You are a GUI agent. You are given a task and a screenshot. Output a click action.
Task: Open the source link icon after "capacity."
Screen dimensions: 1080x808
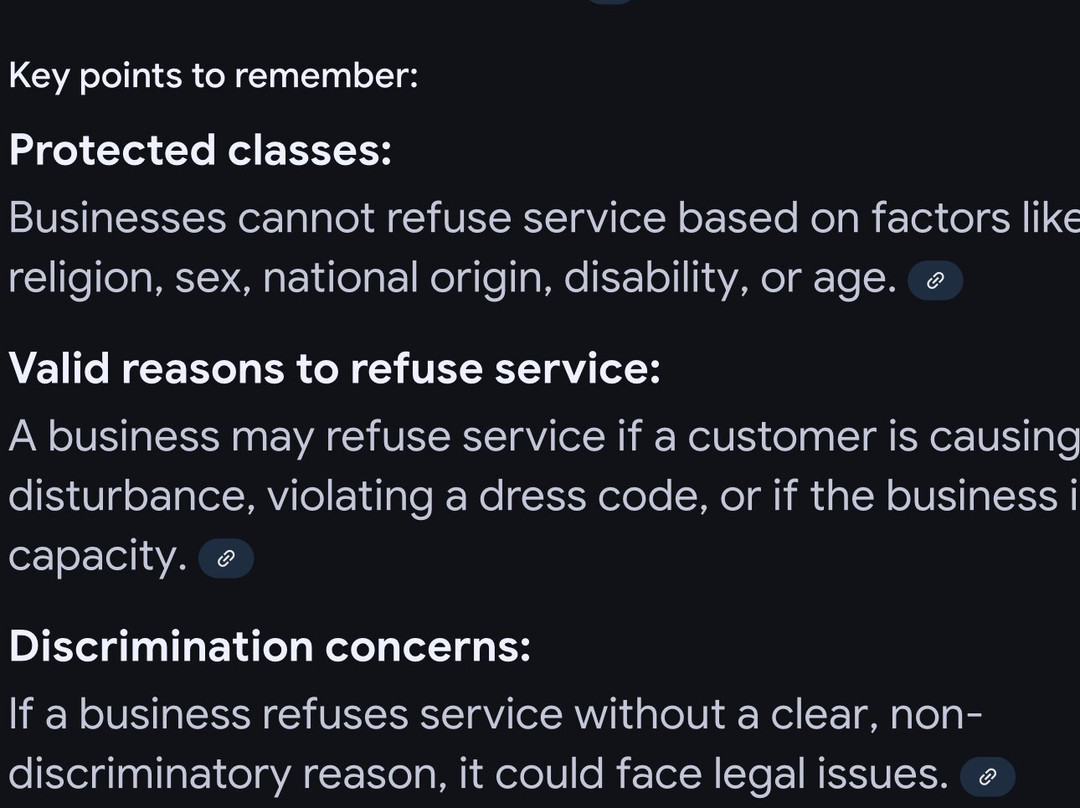coord(226,559)
